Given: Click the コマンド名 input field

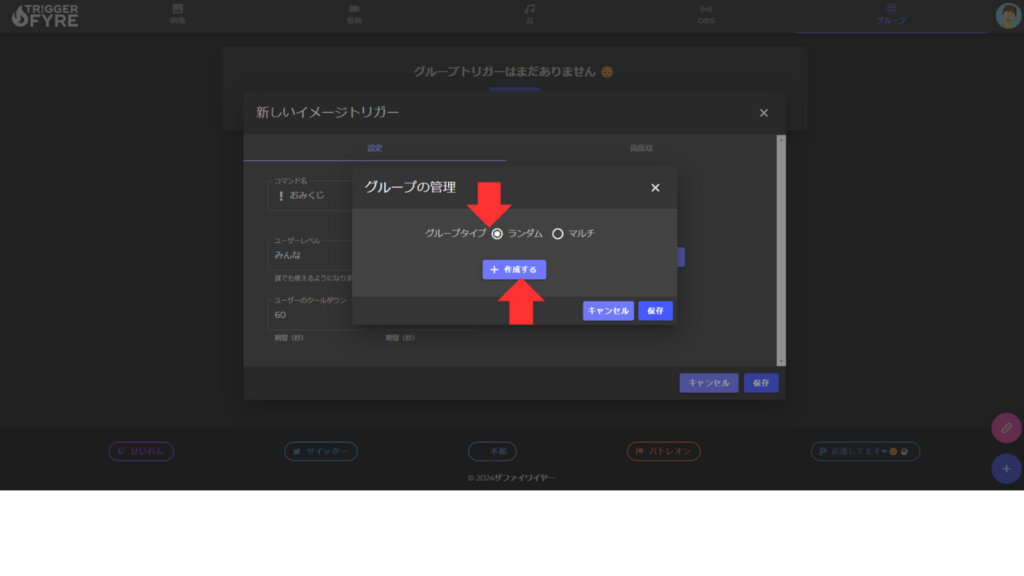Looking at the screenshot, I should [310, 195].
